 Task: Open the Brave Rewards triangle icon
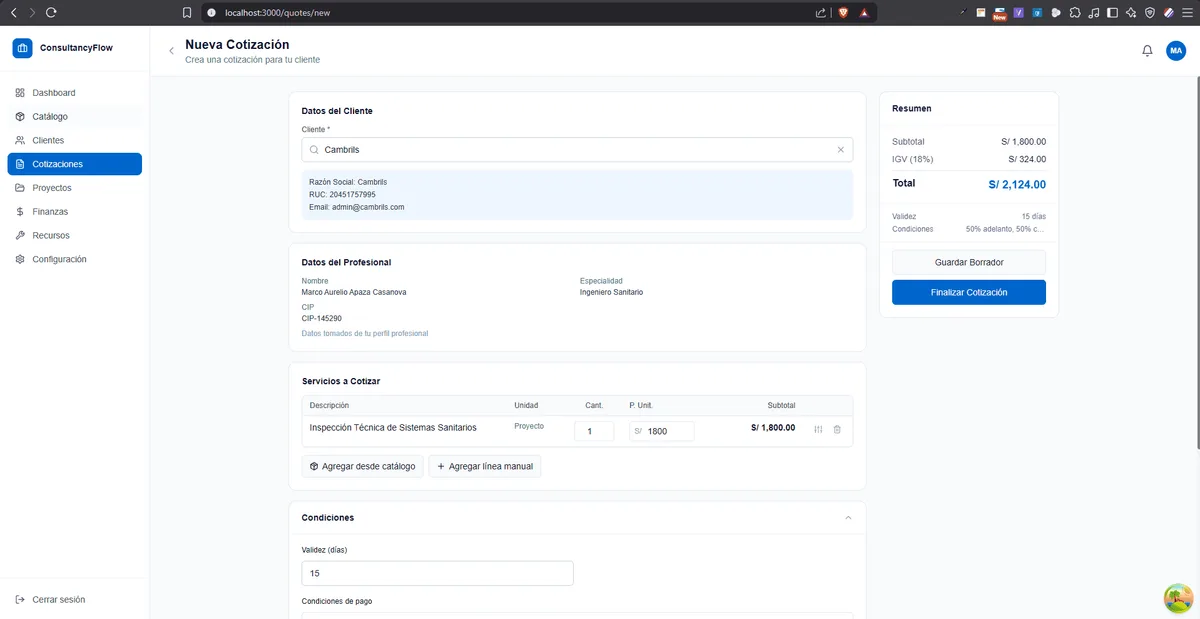click(x=863, y=12)
